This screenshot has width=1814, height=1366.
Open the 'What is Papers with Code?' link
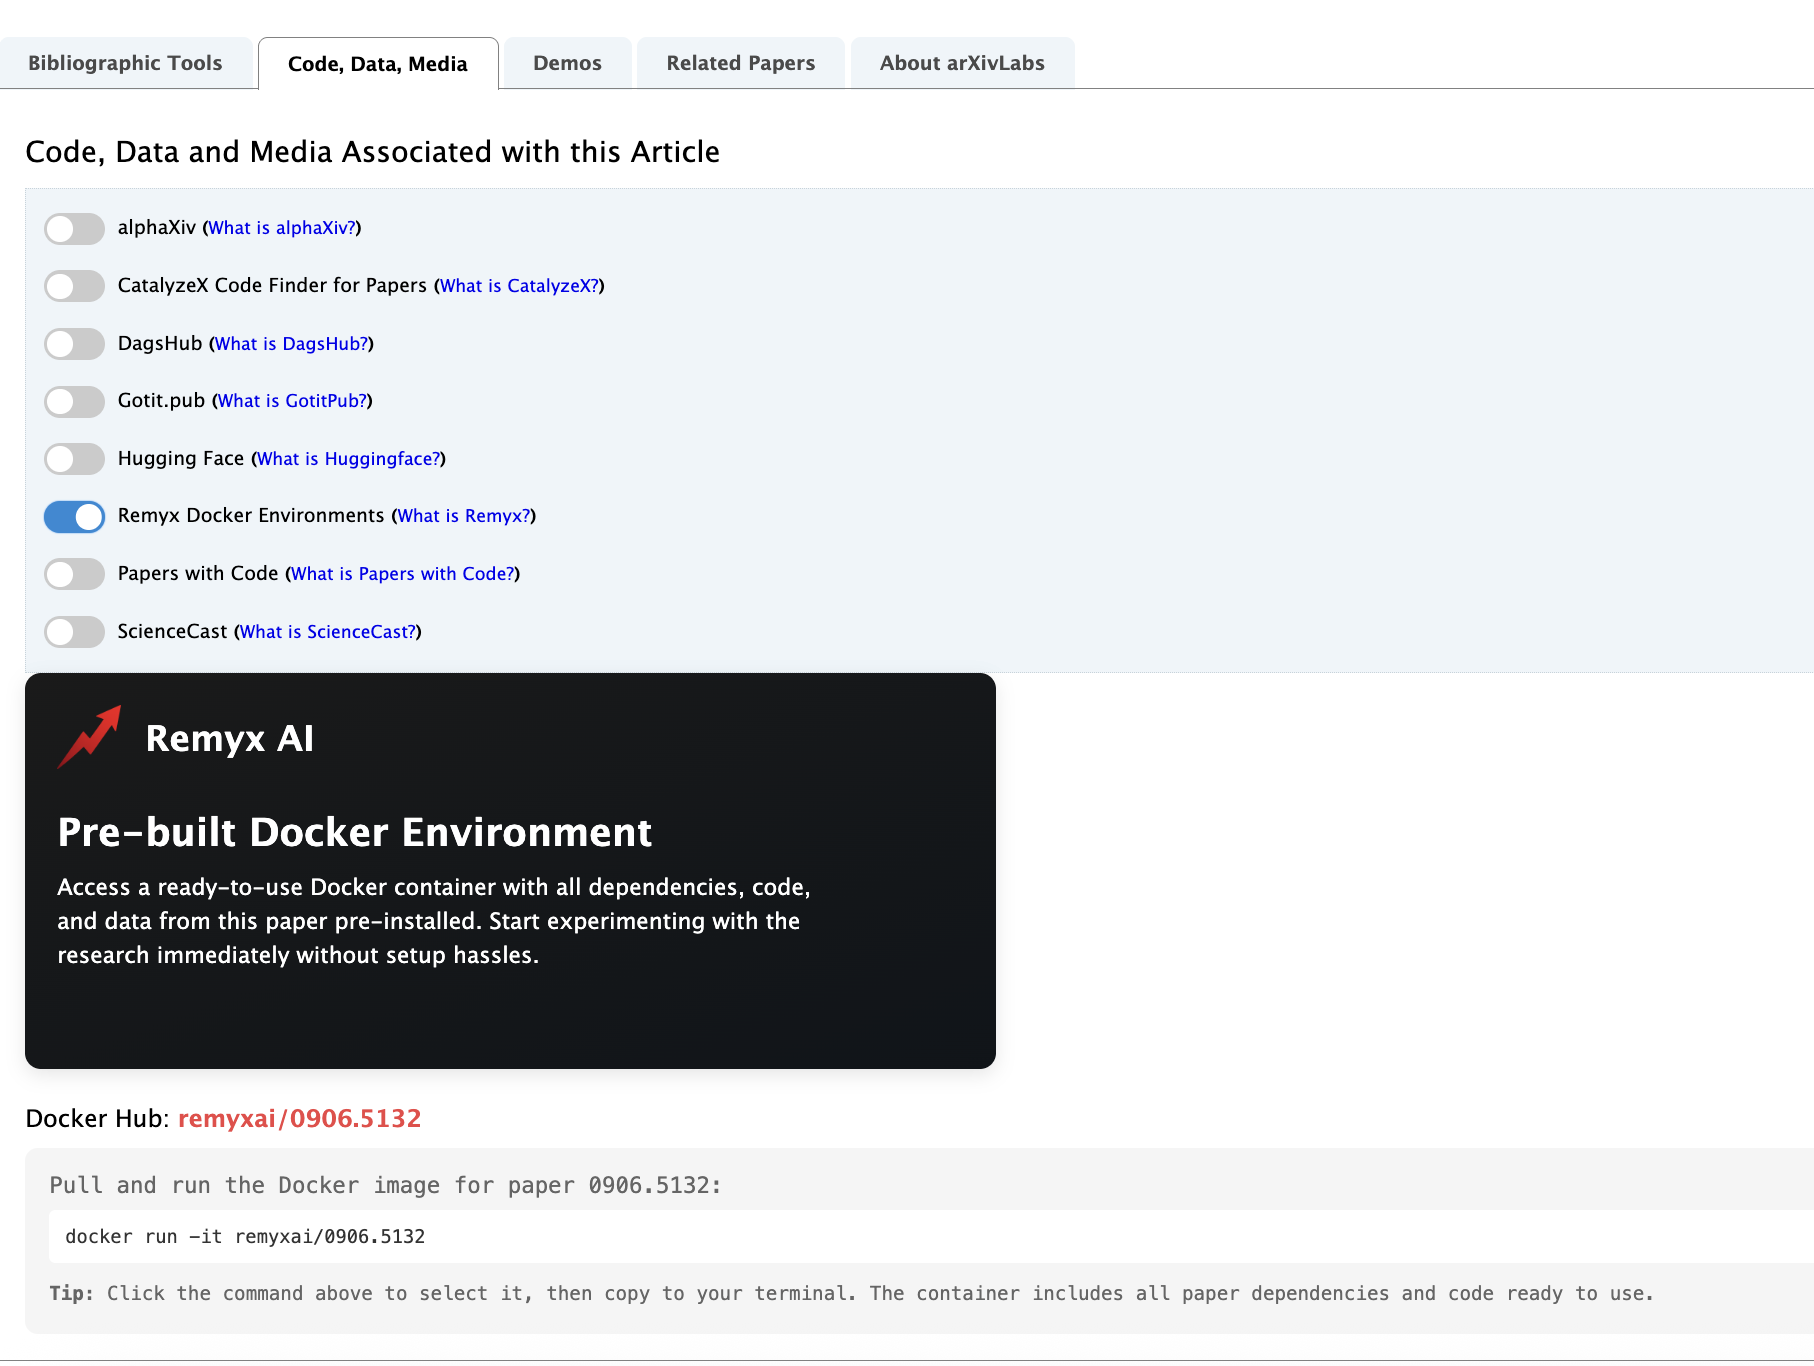tap(402, 574)
